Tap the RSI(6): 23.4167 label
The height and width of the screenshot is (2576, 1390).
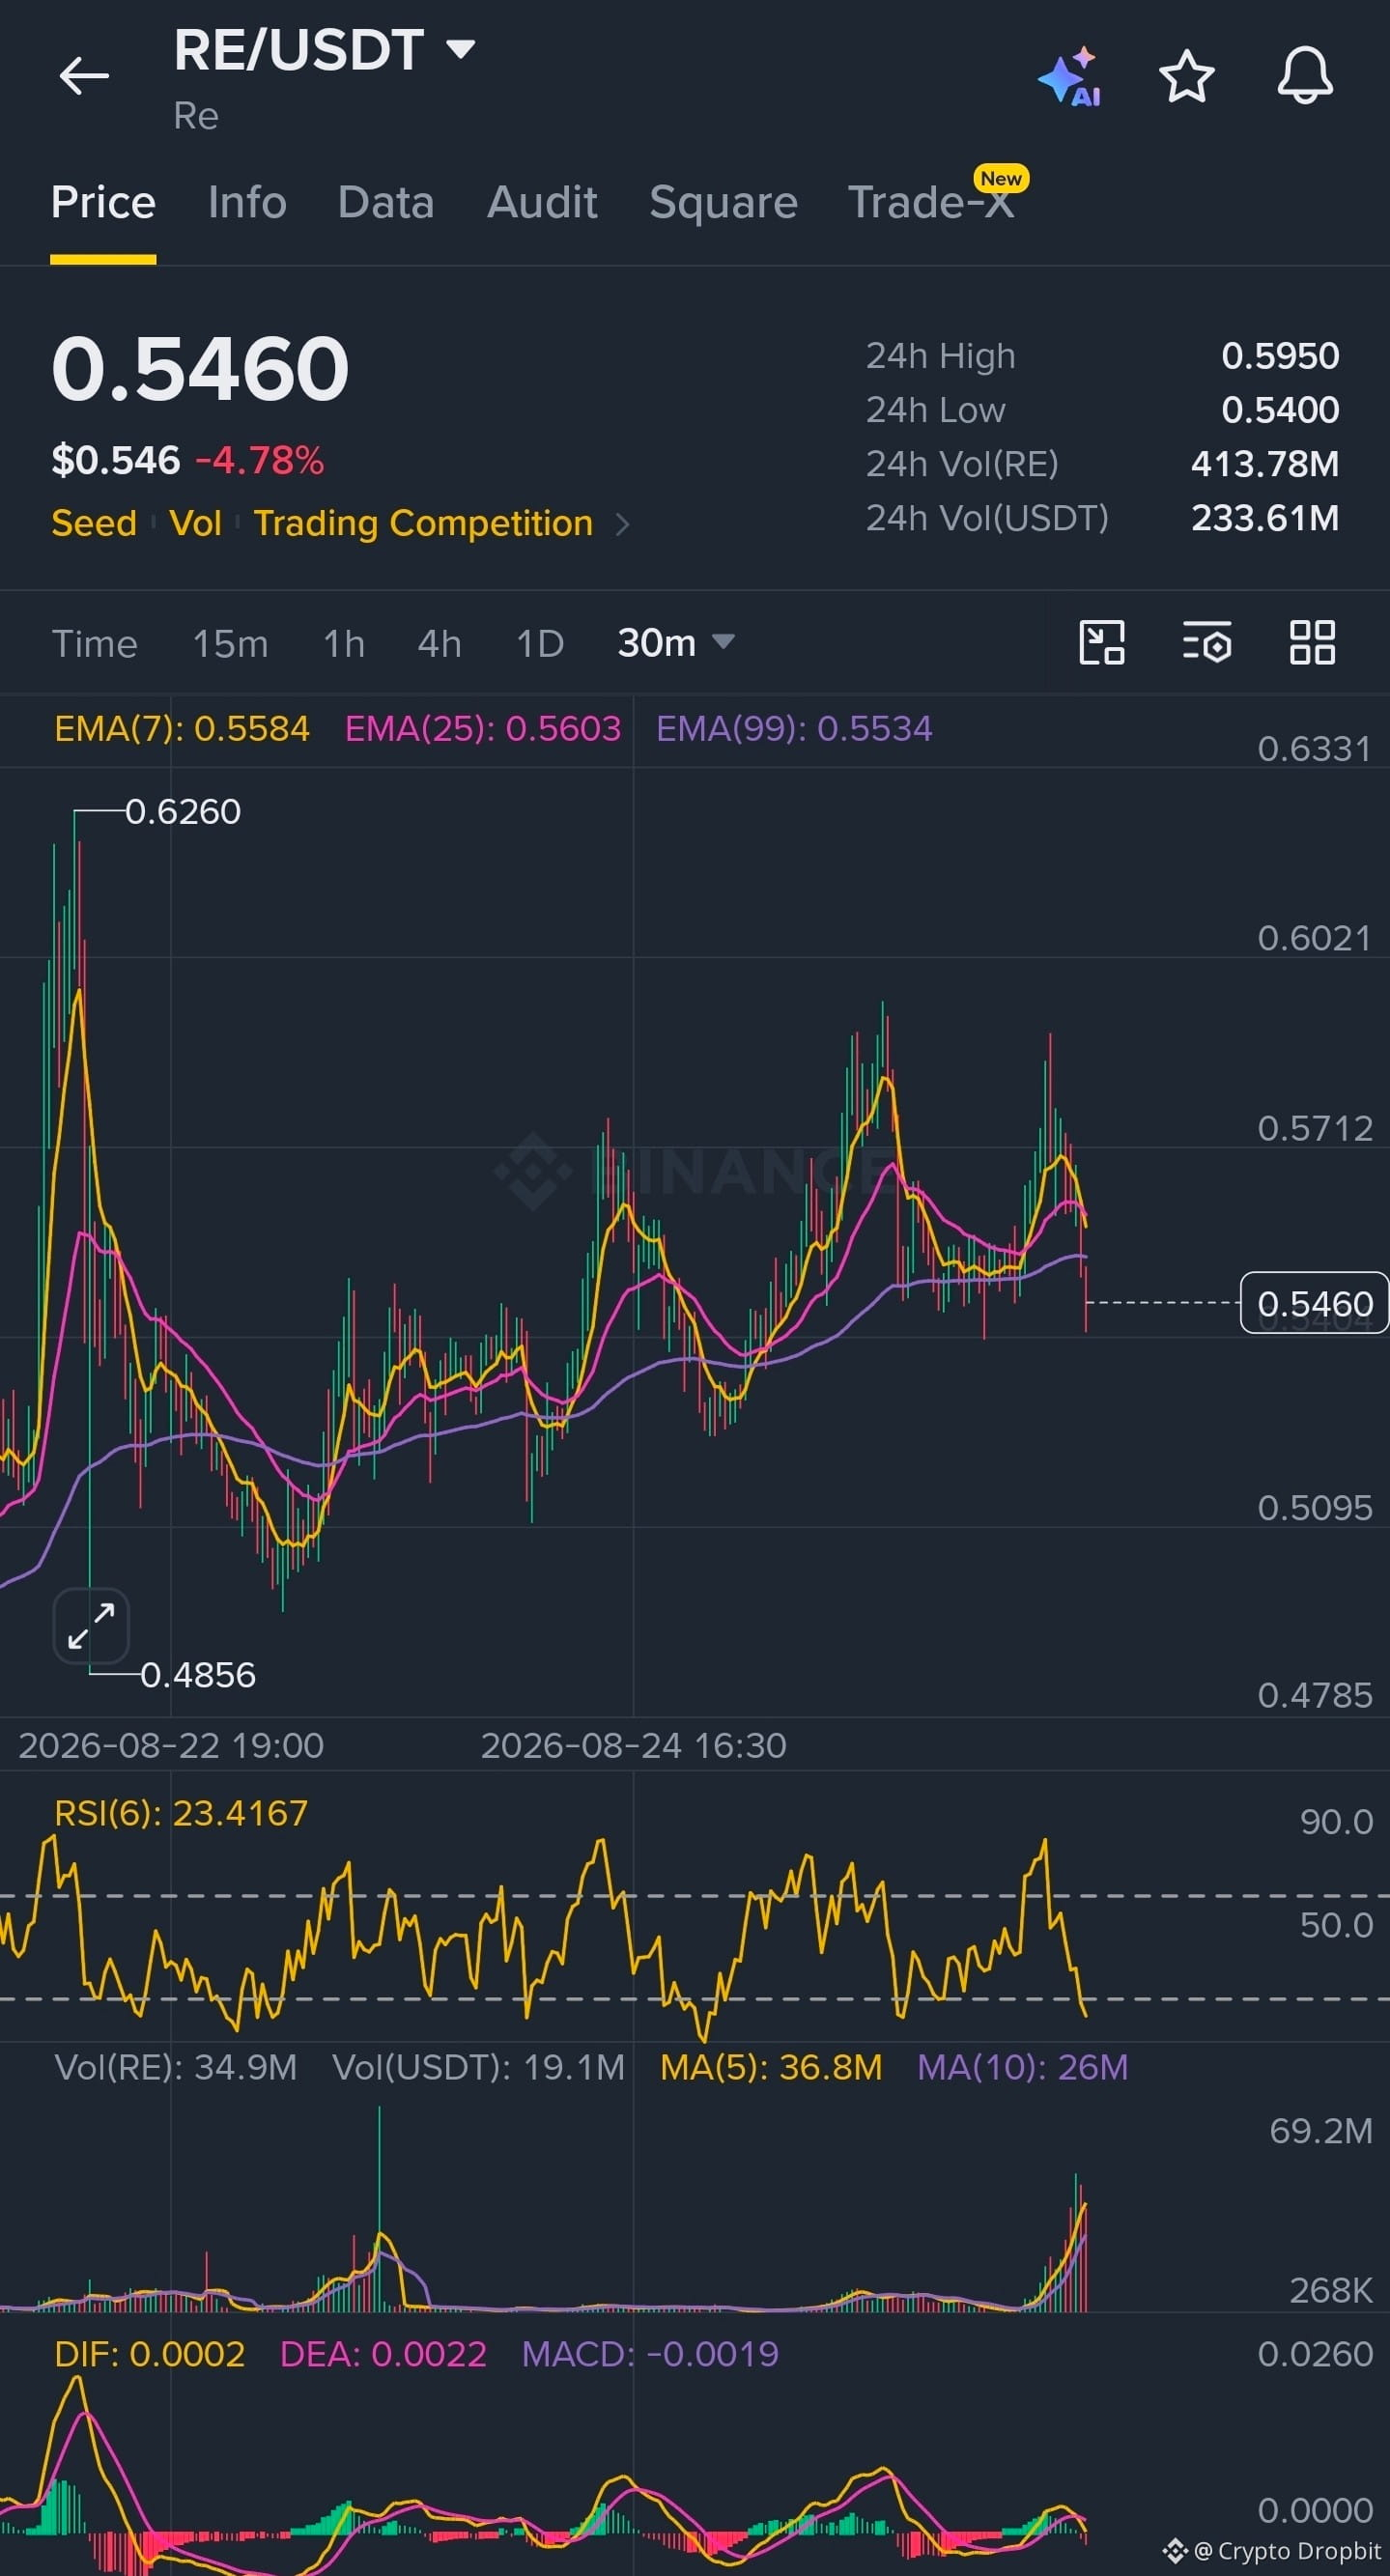pos(181,1813)
